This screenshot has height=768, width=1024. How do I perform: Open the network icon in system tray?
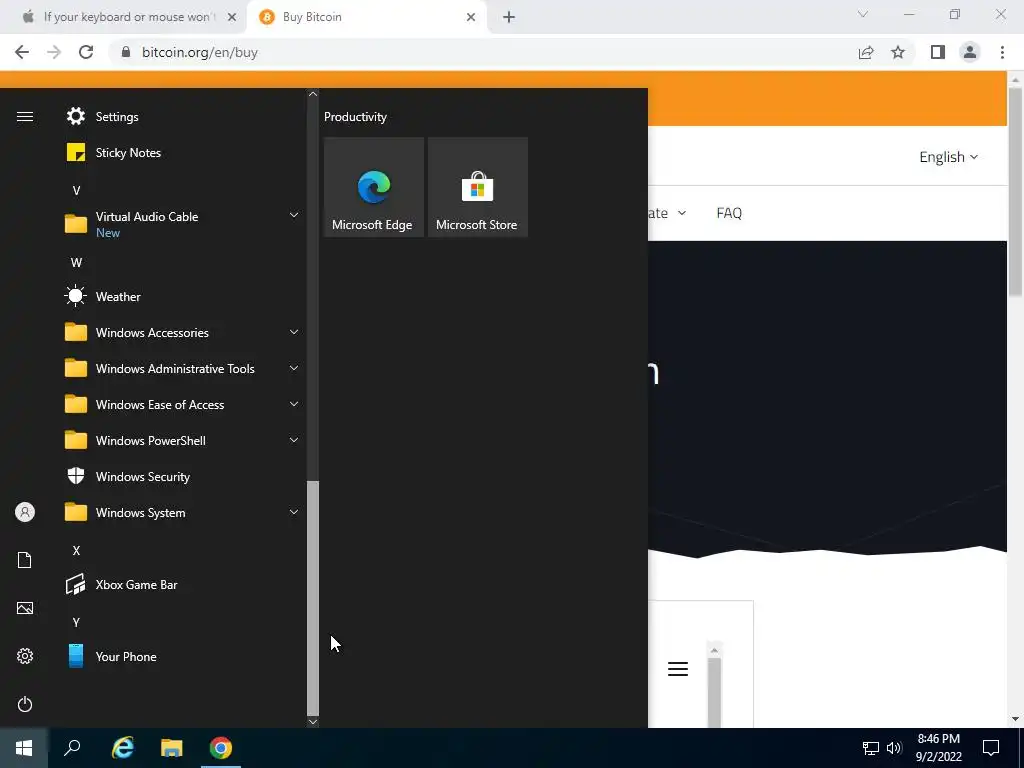pos(871,748)
